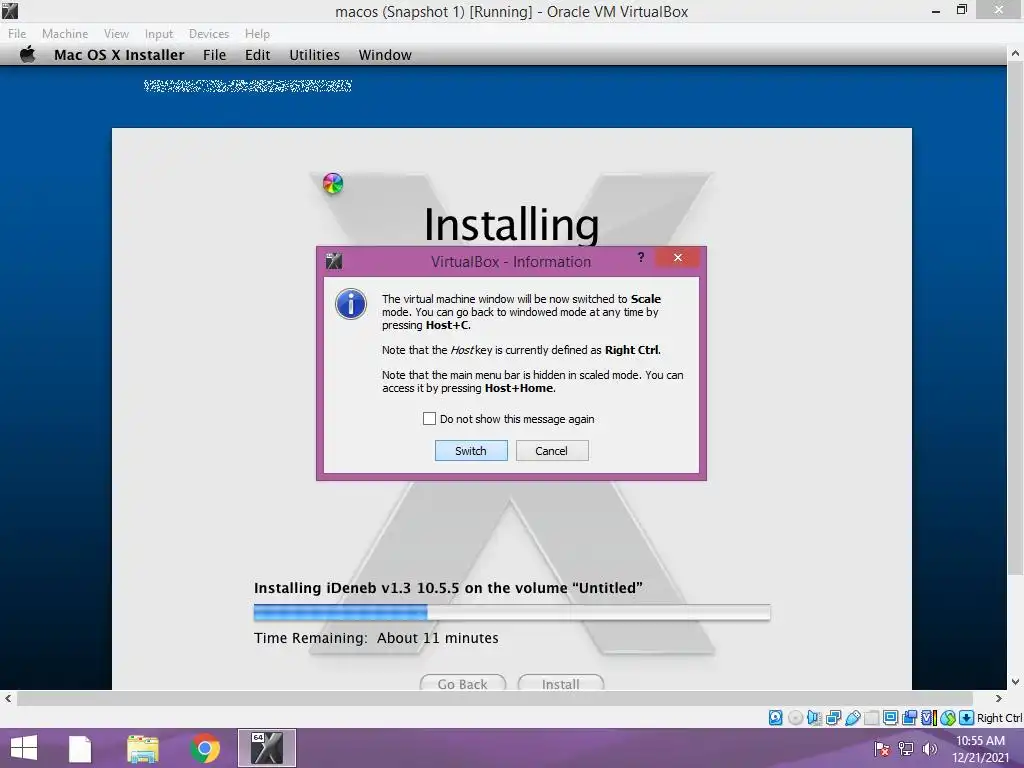
Task: Click the optical disk status icon
Action: [795, 718]
